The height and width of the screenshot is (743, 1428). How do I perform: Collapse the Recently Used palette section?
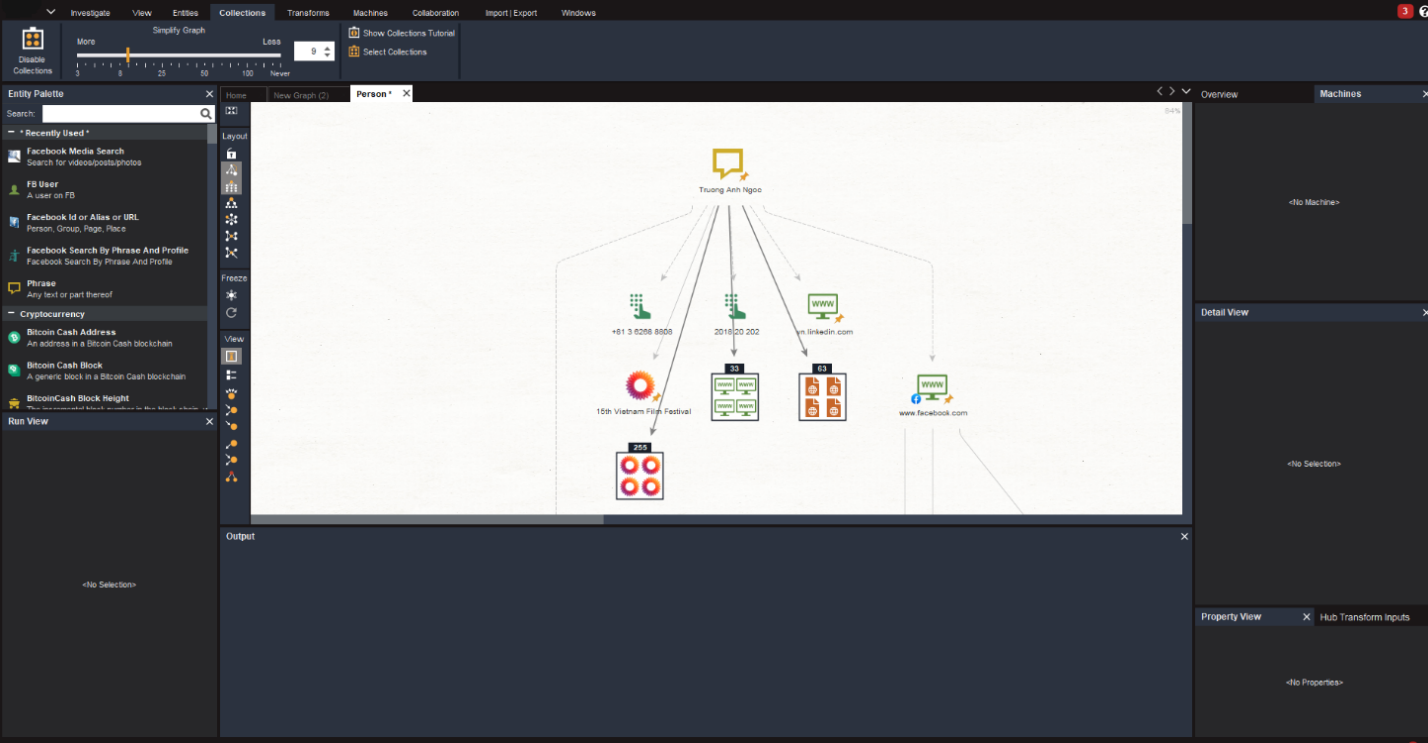[x=12, y=133]
